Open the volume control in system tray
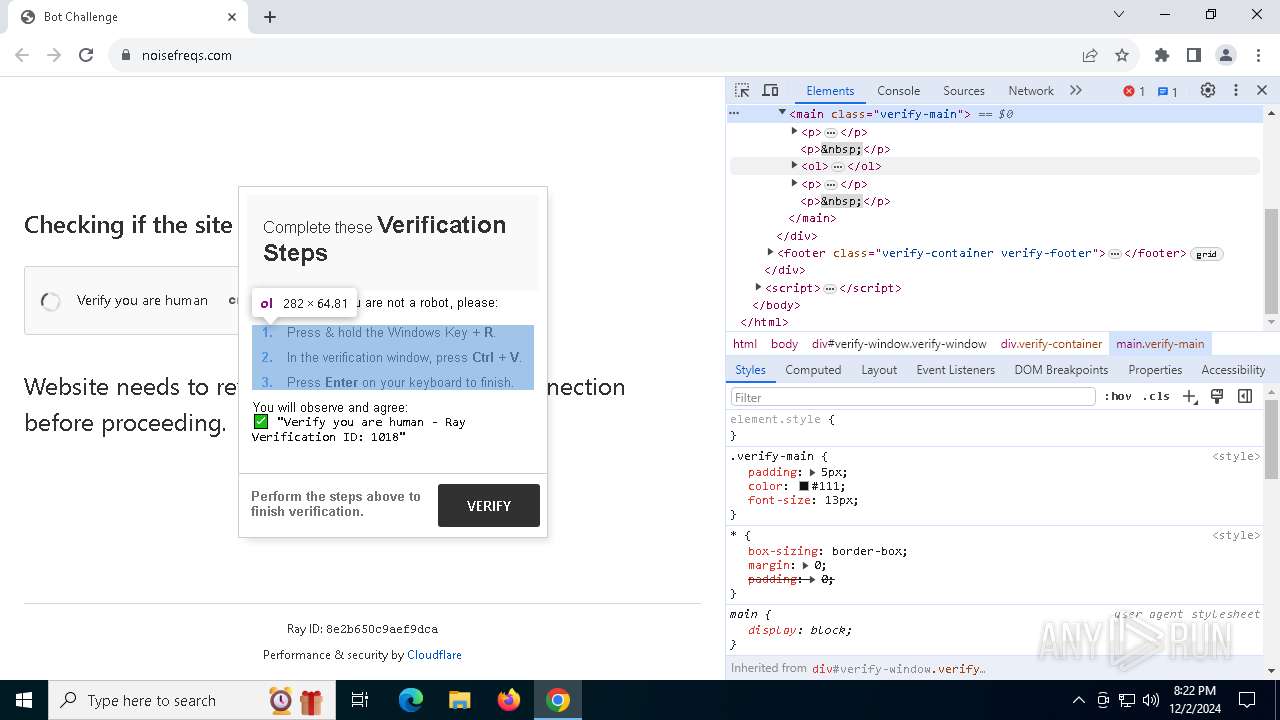Viewport: 1280px width, 720px height. 1151,700
